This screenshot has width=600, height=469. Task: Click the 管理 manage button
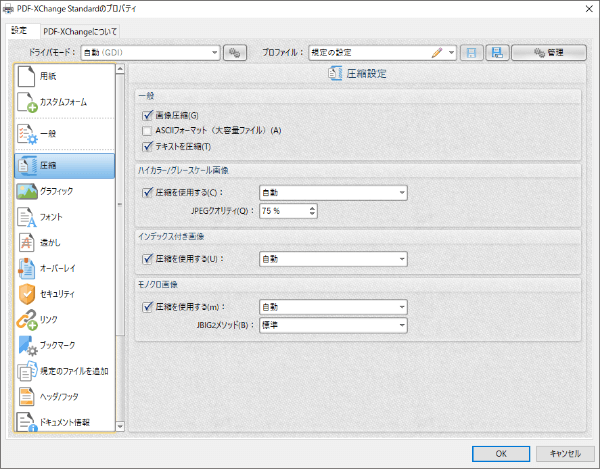549,53
